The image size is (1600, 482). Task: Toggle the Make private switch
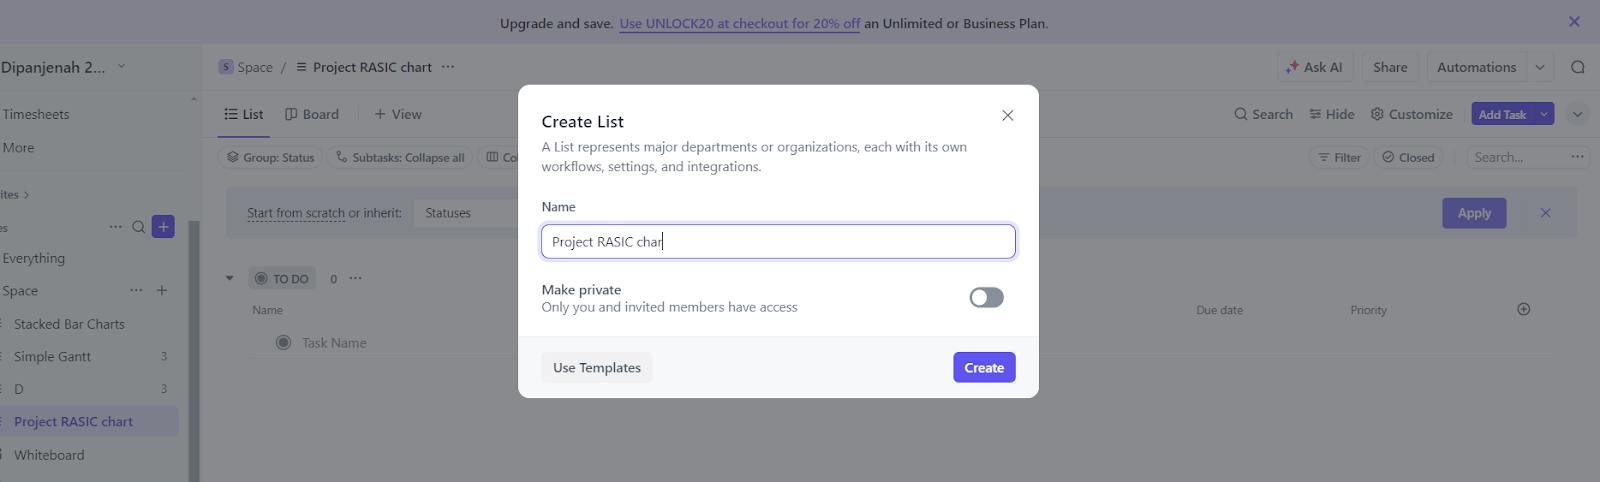tap(986, 298)
